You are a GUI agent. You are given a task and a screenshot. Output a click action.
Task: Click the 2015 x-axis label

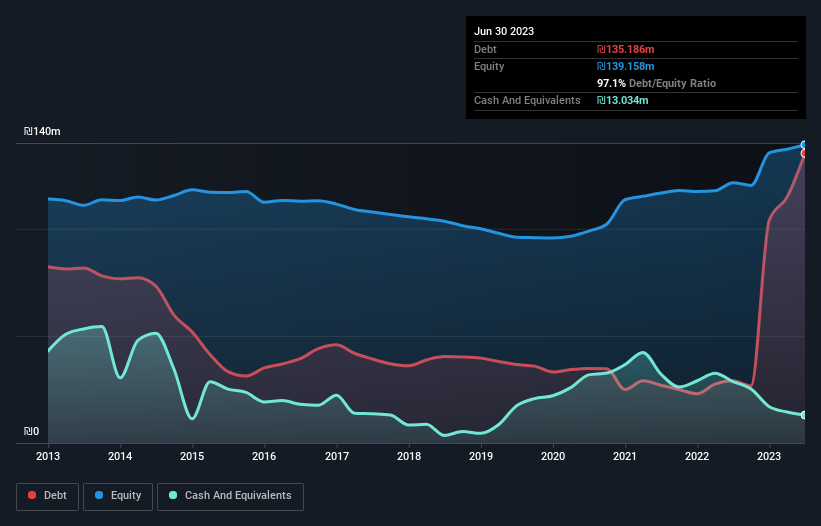pyautogui.click(x=192, y=456)
